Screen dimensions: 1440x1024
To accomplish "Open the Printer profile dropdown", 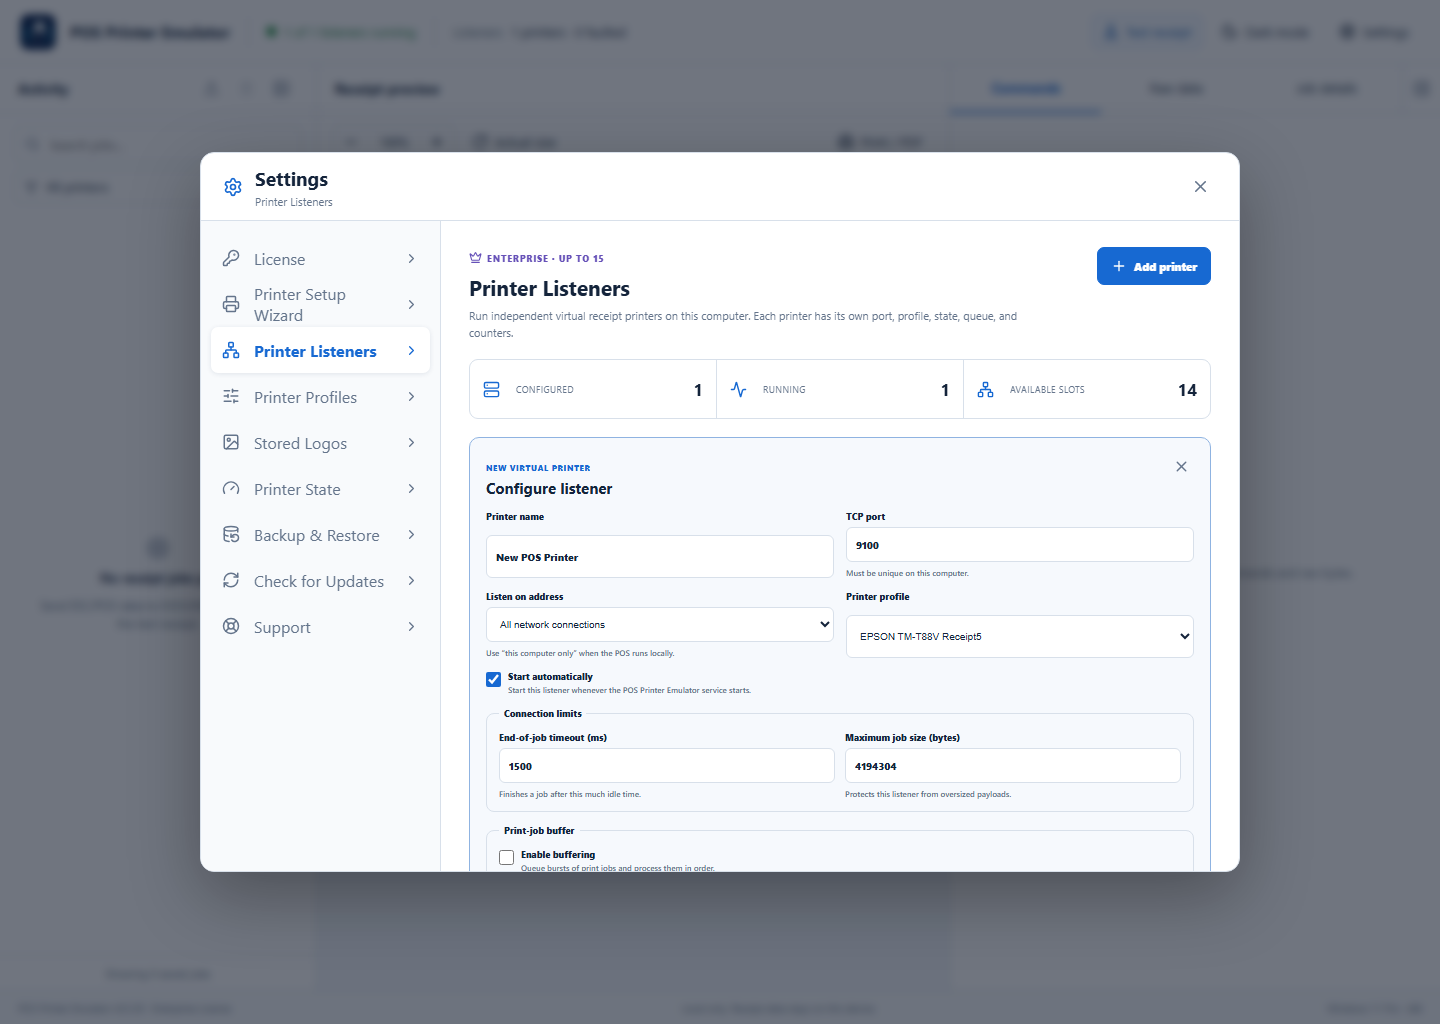I will tap(1020, 637).
